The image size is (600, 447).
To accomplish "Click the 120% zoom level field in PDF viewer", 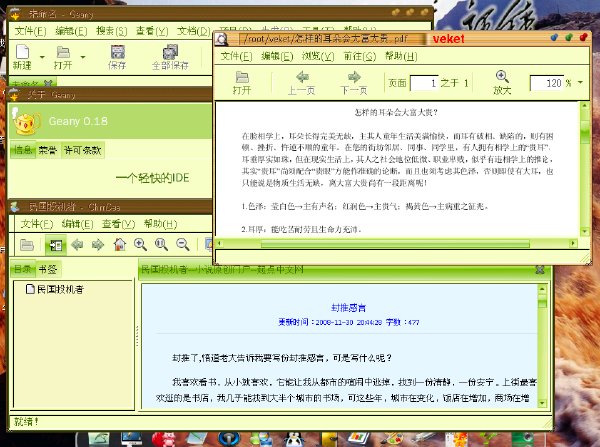I will tap(547, 83).
